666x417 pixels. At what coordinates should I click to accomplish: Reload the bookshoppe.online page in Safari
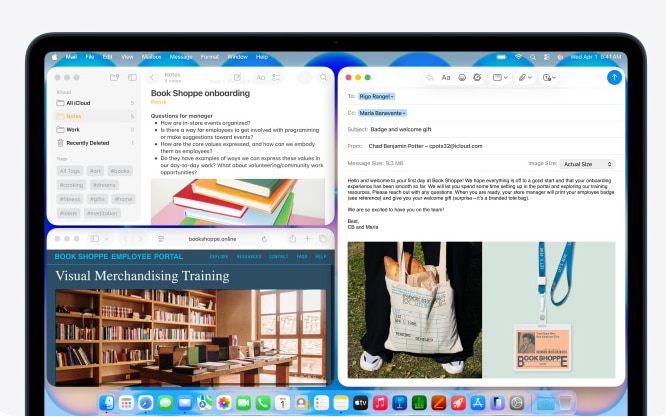[x=264, y=239]
